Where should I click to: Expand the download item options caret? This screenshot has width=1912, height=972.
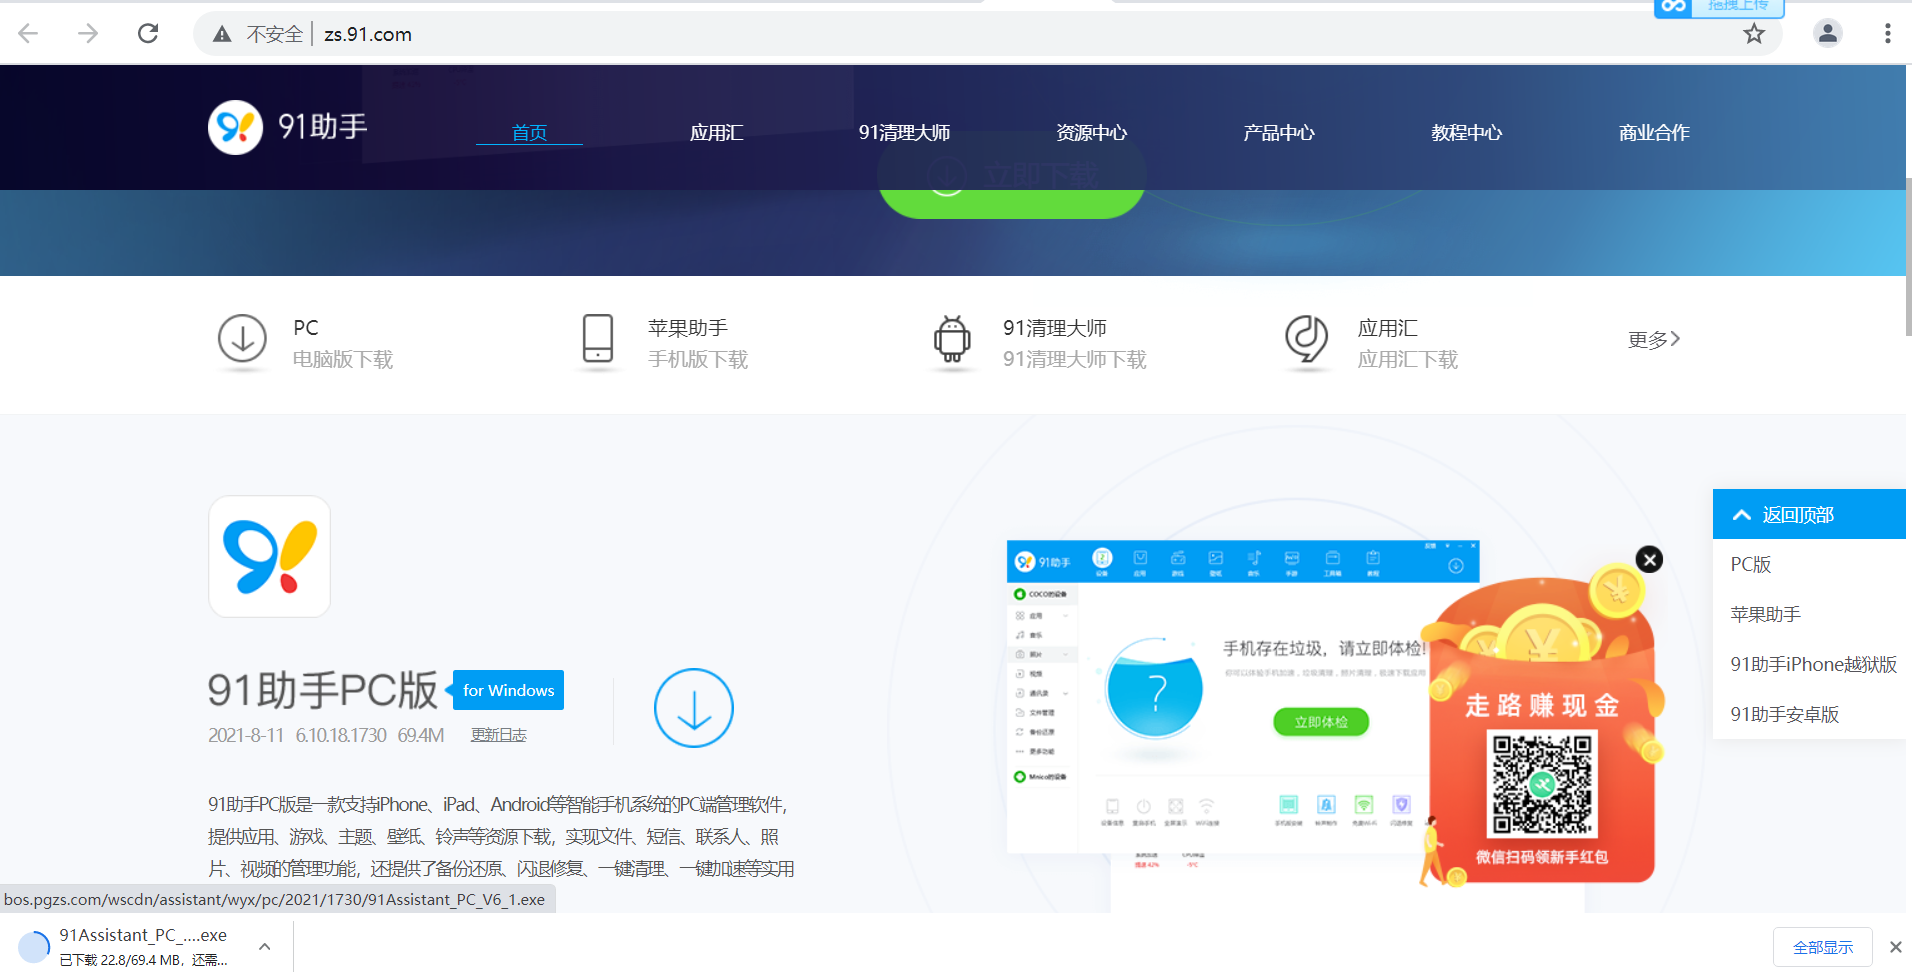264,946
